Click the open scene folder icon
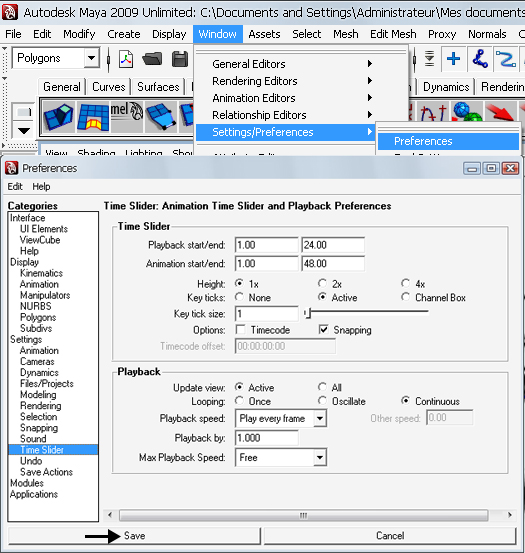Image resolution: width=525 pixels, height=553 pixels. 152,59
